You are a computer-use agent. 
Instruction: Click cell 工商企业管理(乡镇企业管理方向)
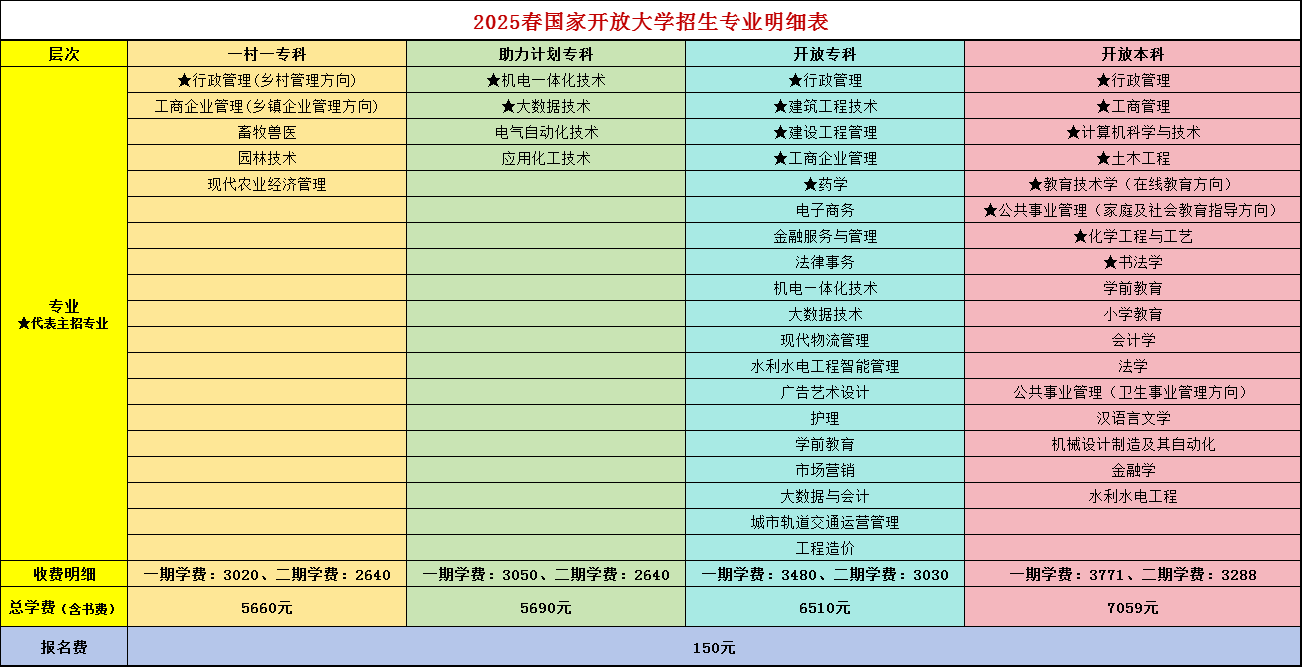pos(267,106)
